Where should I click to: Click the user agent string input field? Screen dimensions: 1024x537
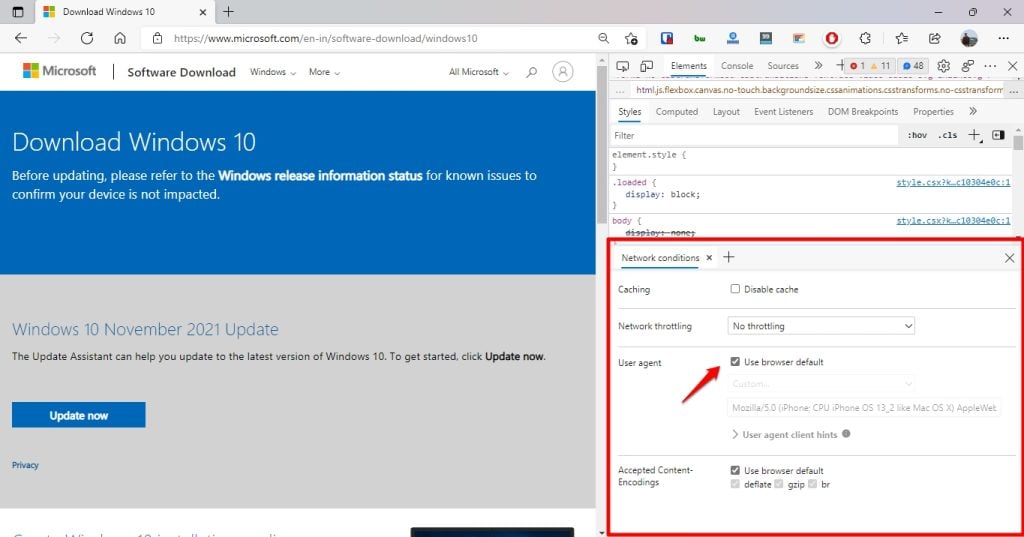click(x=864, y=408)
